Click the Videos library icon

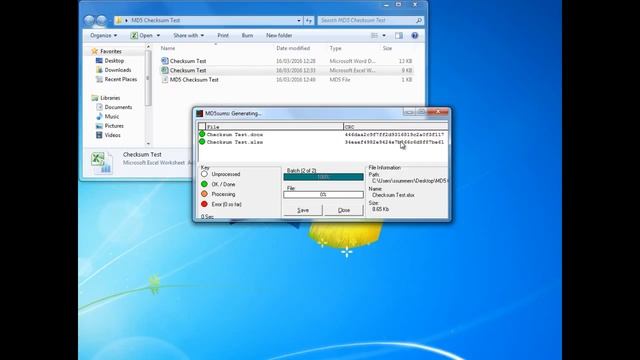pos(99,135)
